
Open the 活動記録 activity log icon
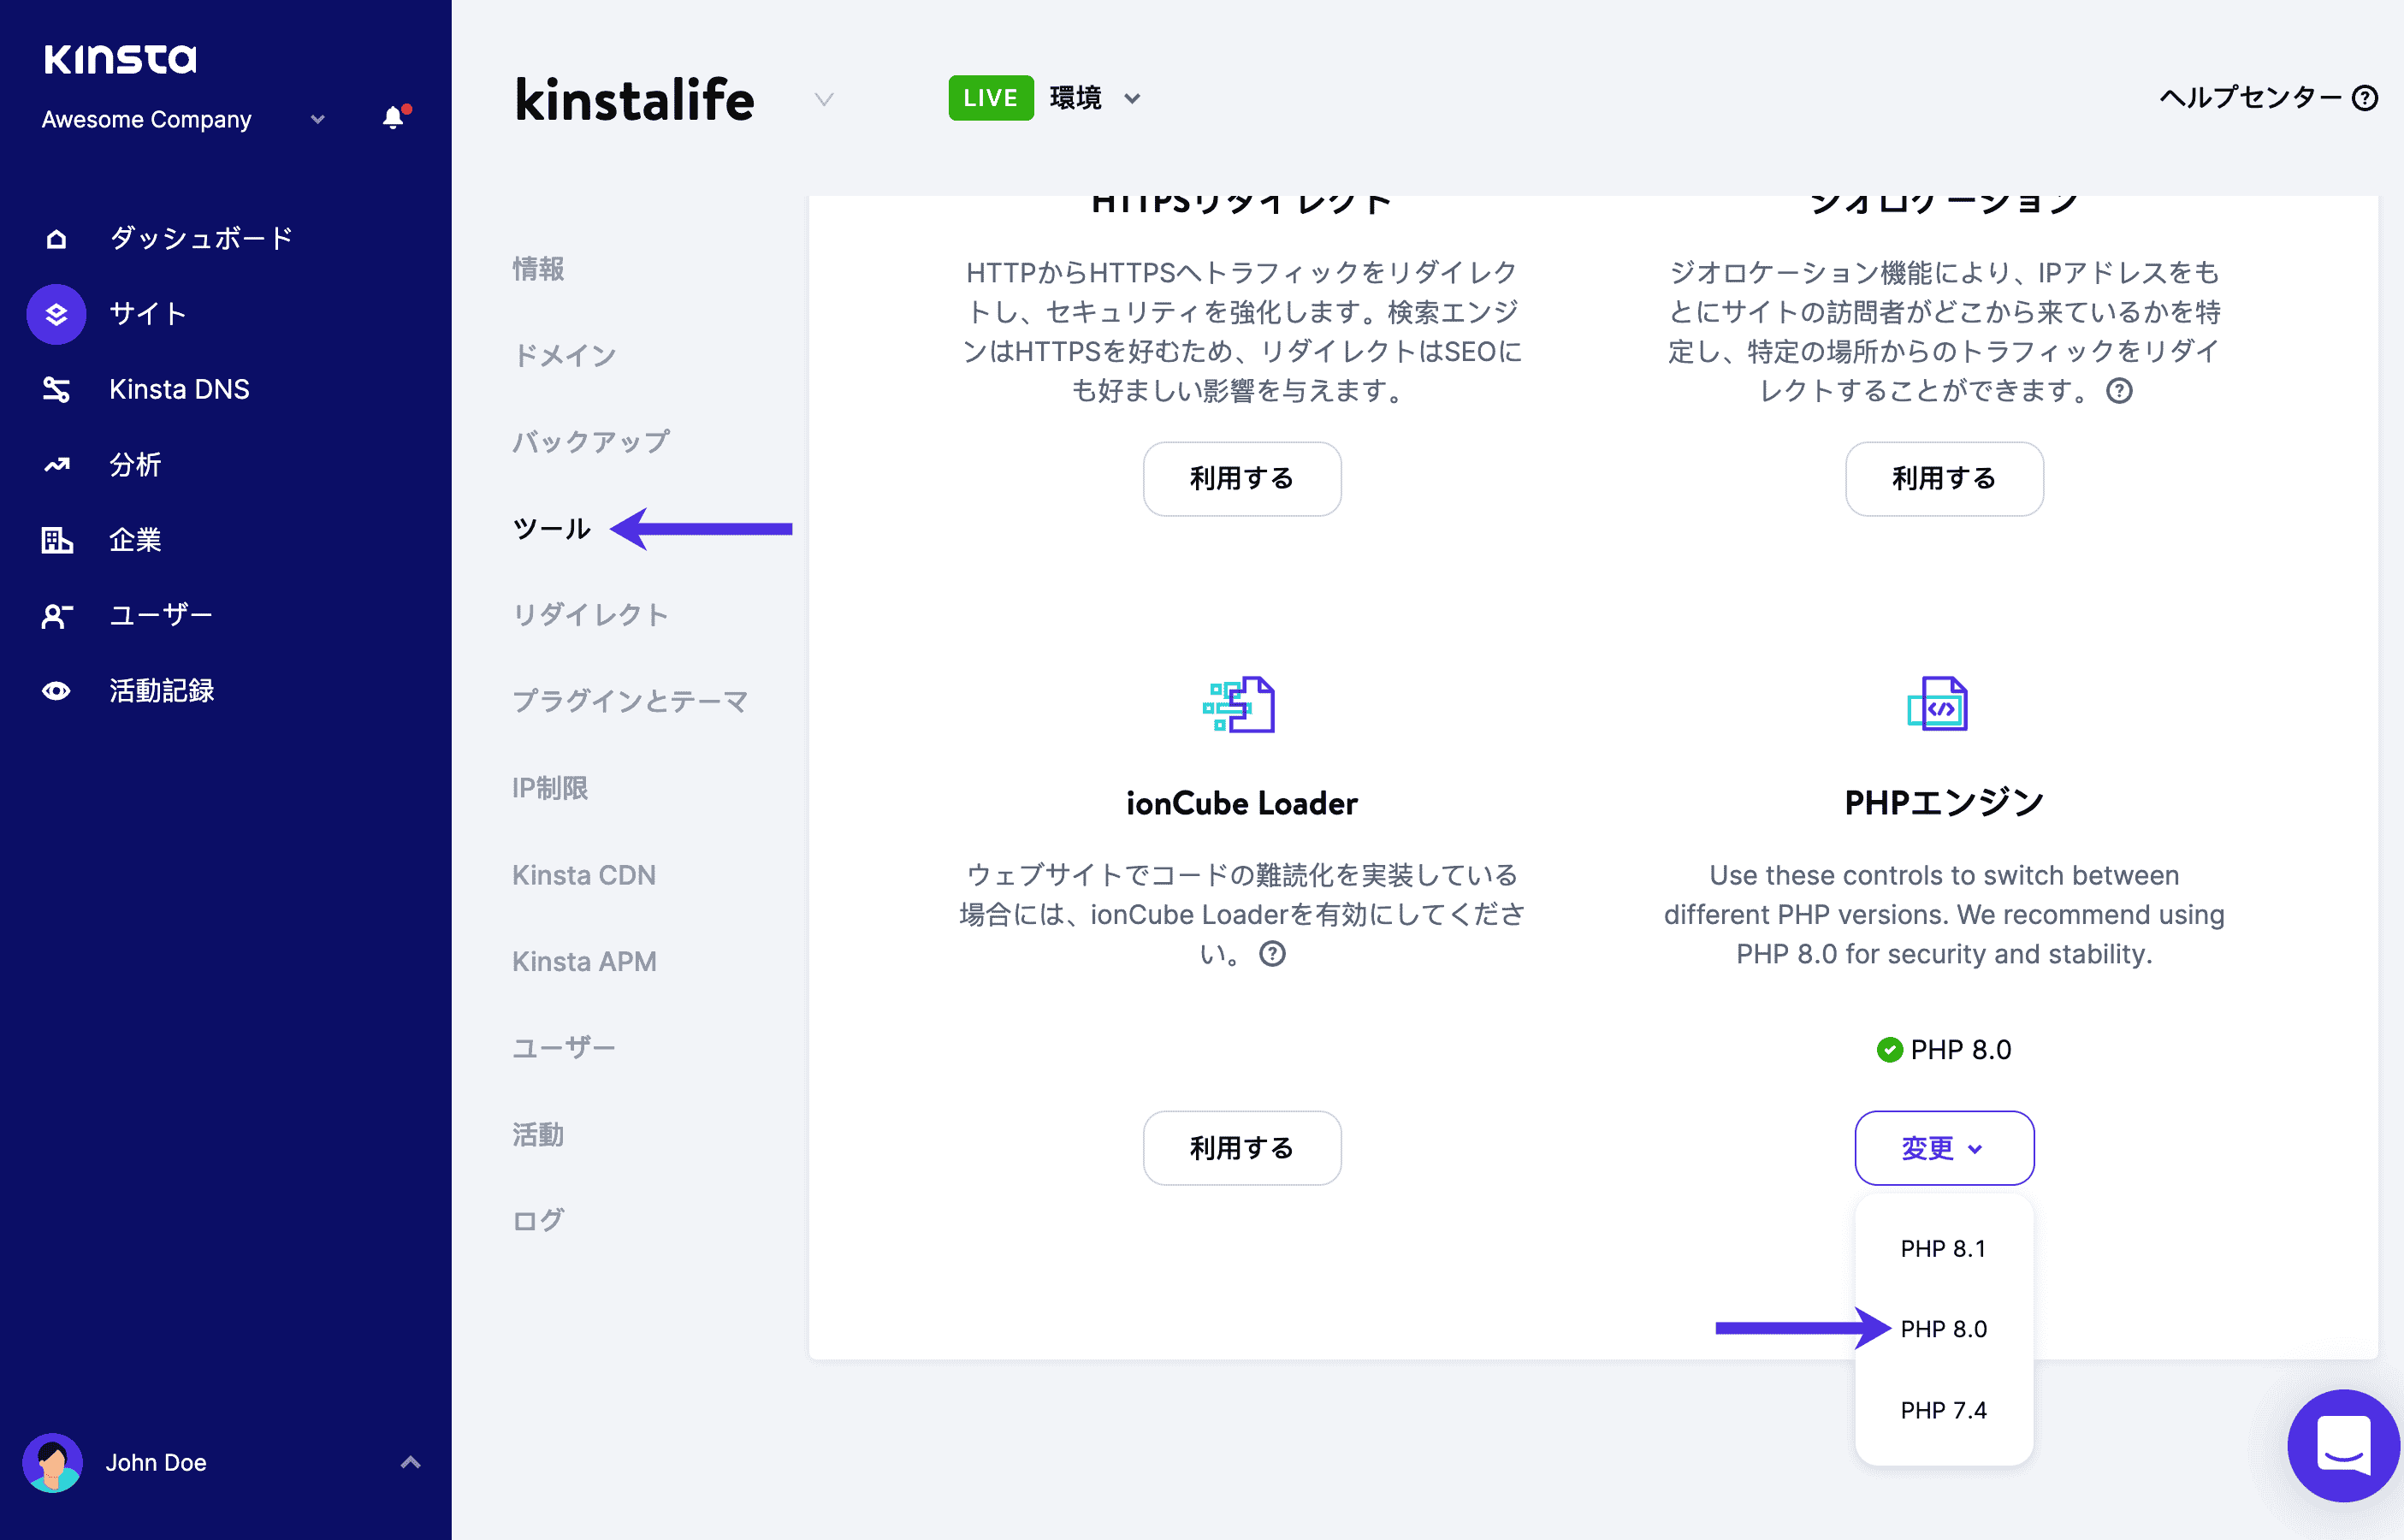tap(55, 690)
